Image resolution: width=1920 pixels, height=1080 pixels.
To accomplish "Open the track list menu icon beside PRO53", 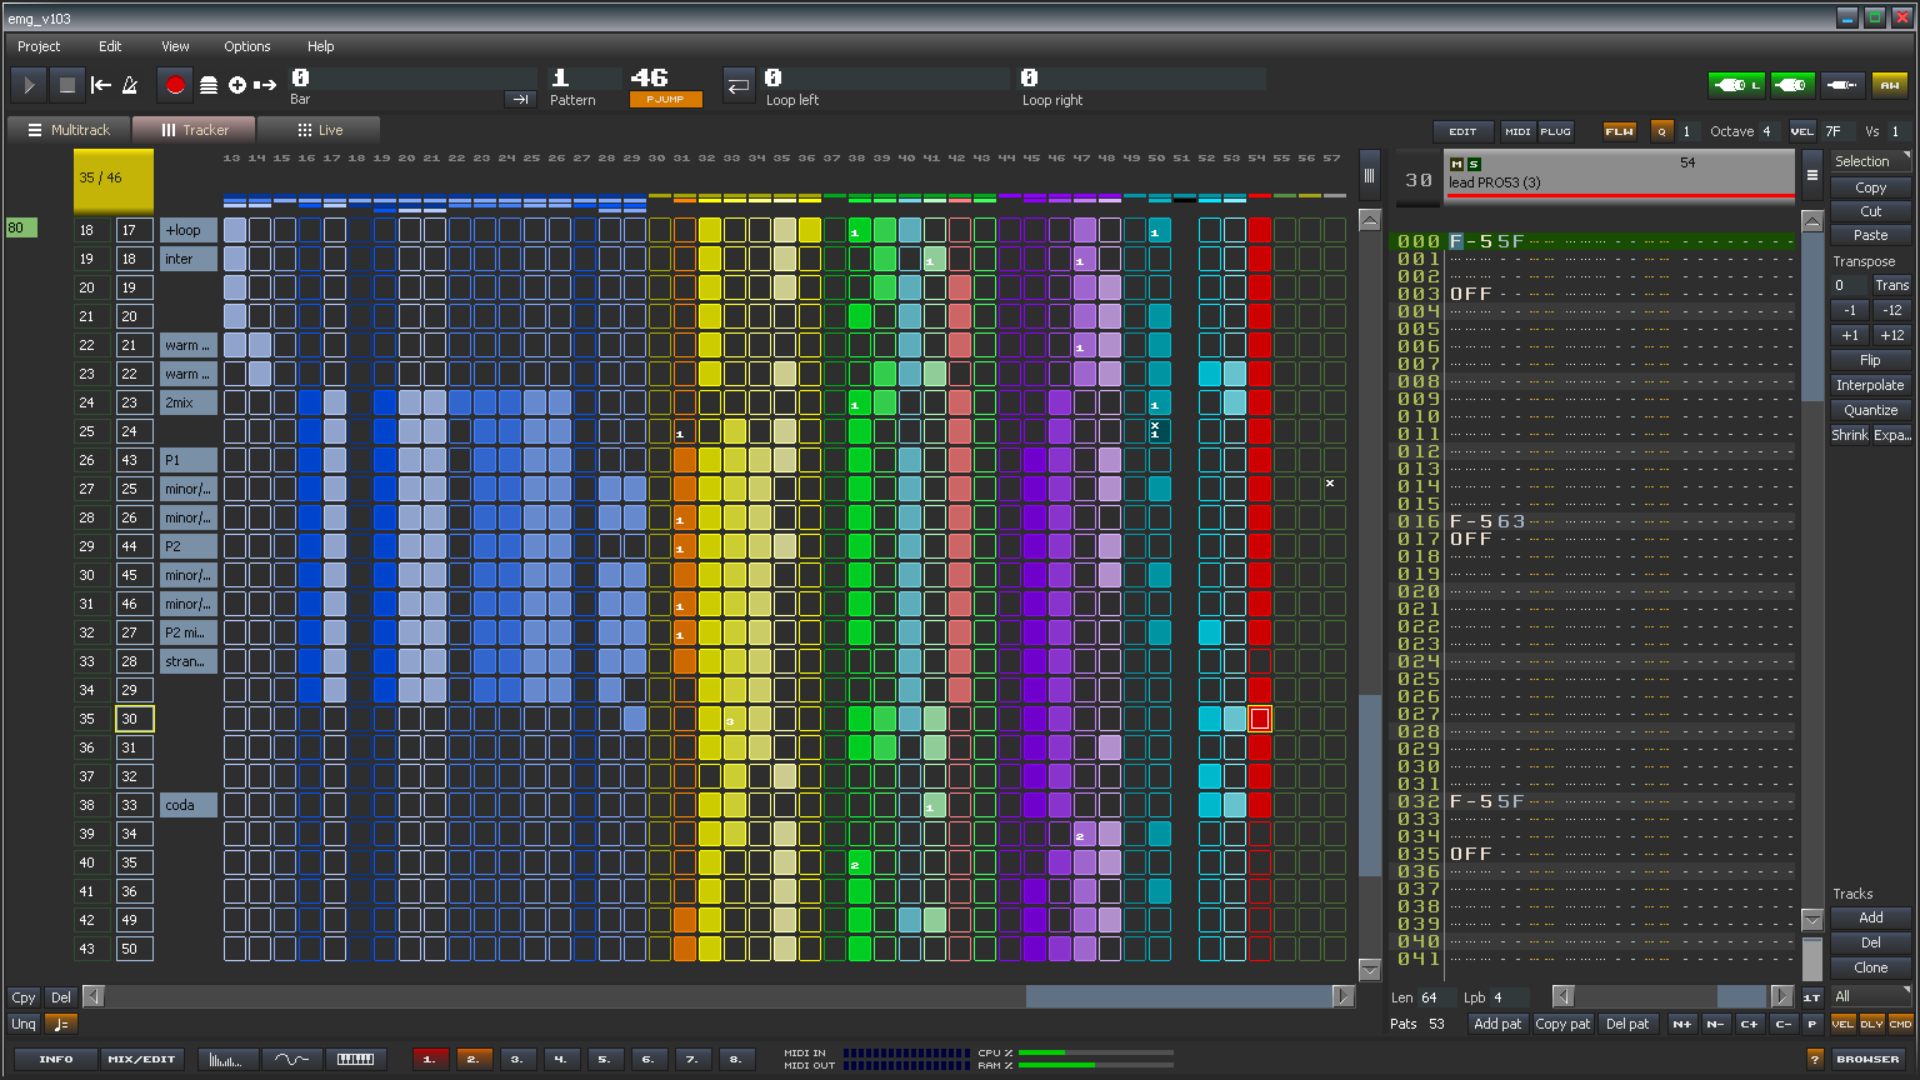I will [x=1811, y=175].
